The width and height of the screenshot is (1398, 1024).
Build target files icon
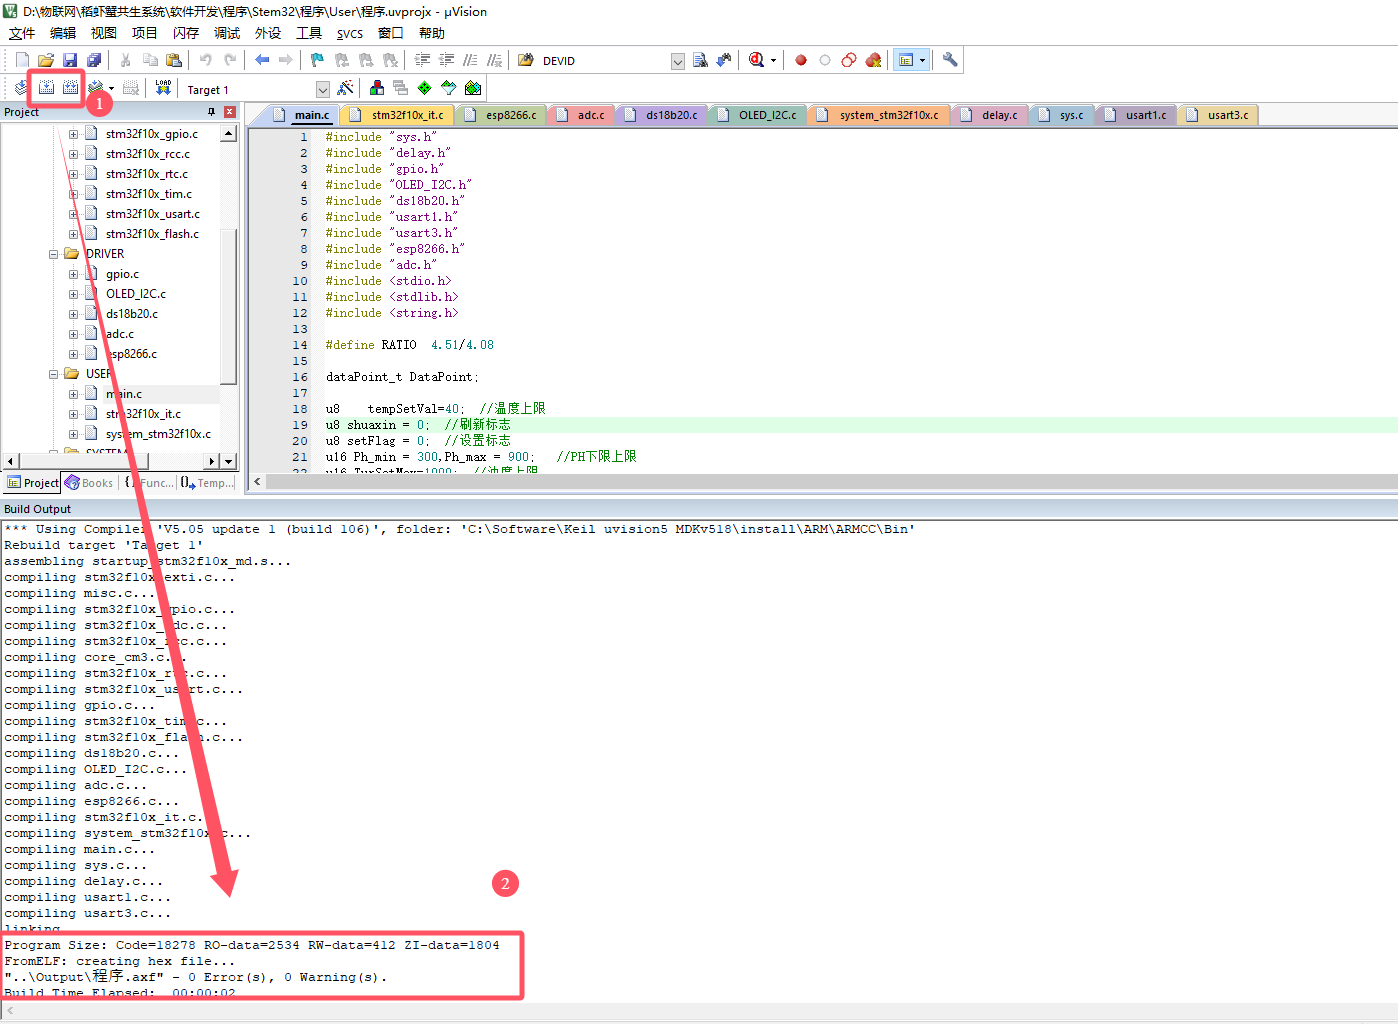point(46,88)
